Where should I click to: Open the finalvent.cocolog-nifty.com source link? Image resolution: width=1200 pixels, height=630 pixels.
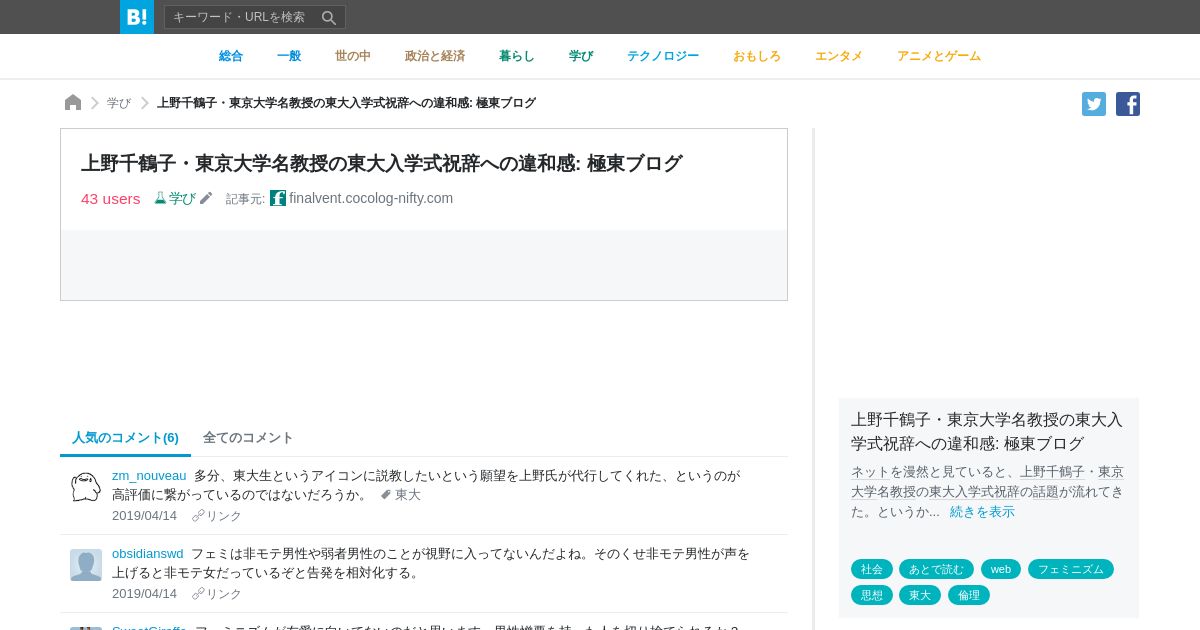point(371,198)
